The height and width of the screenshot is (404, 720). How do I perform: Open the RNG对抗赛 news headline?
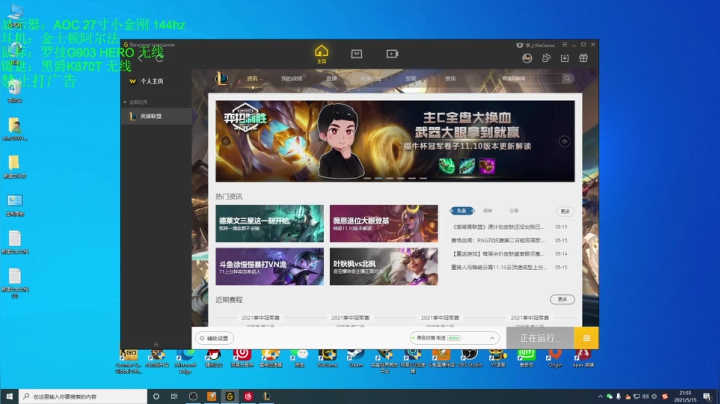point(498,240)
